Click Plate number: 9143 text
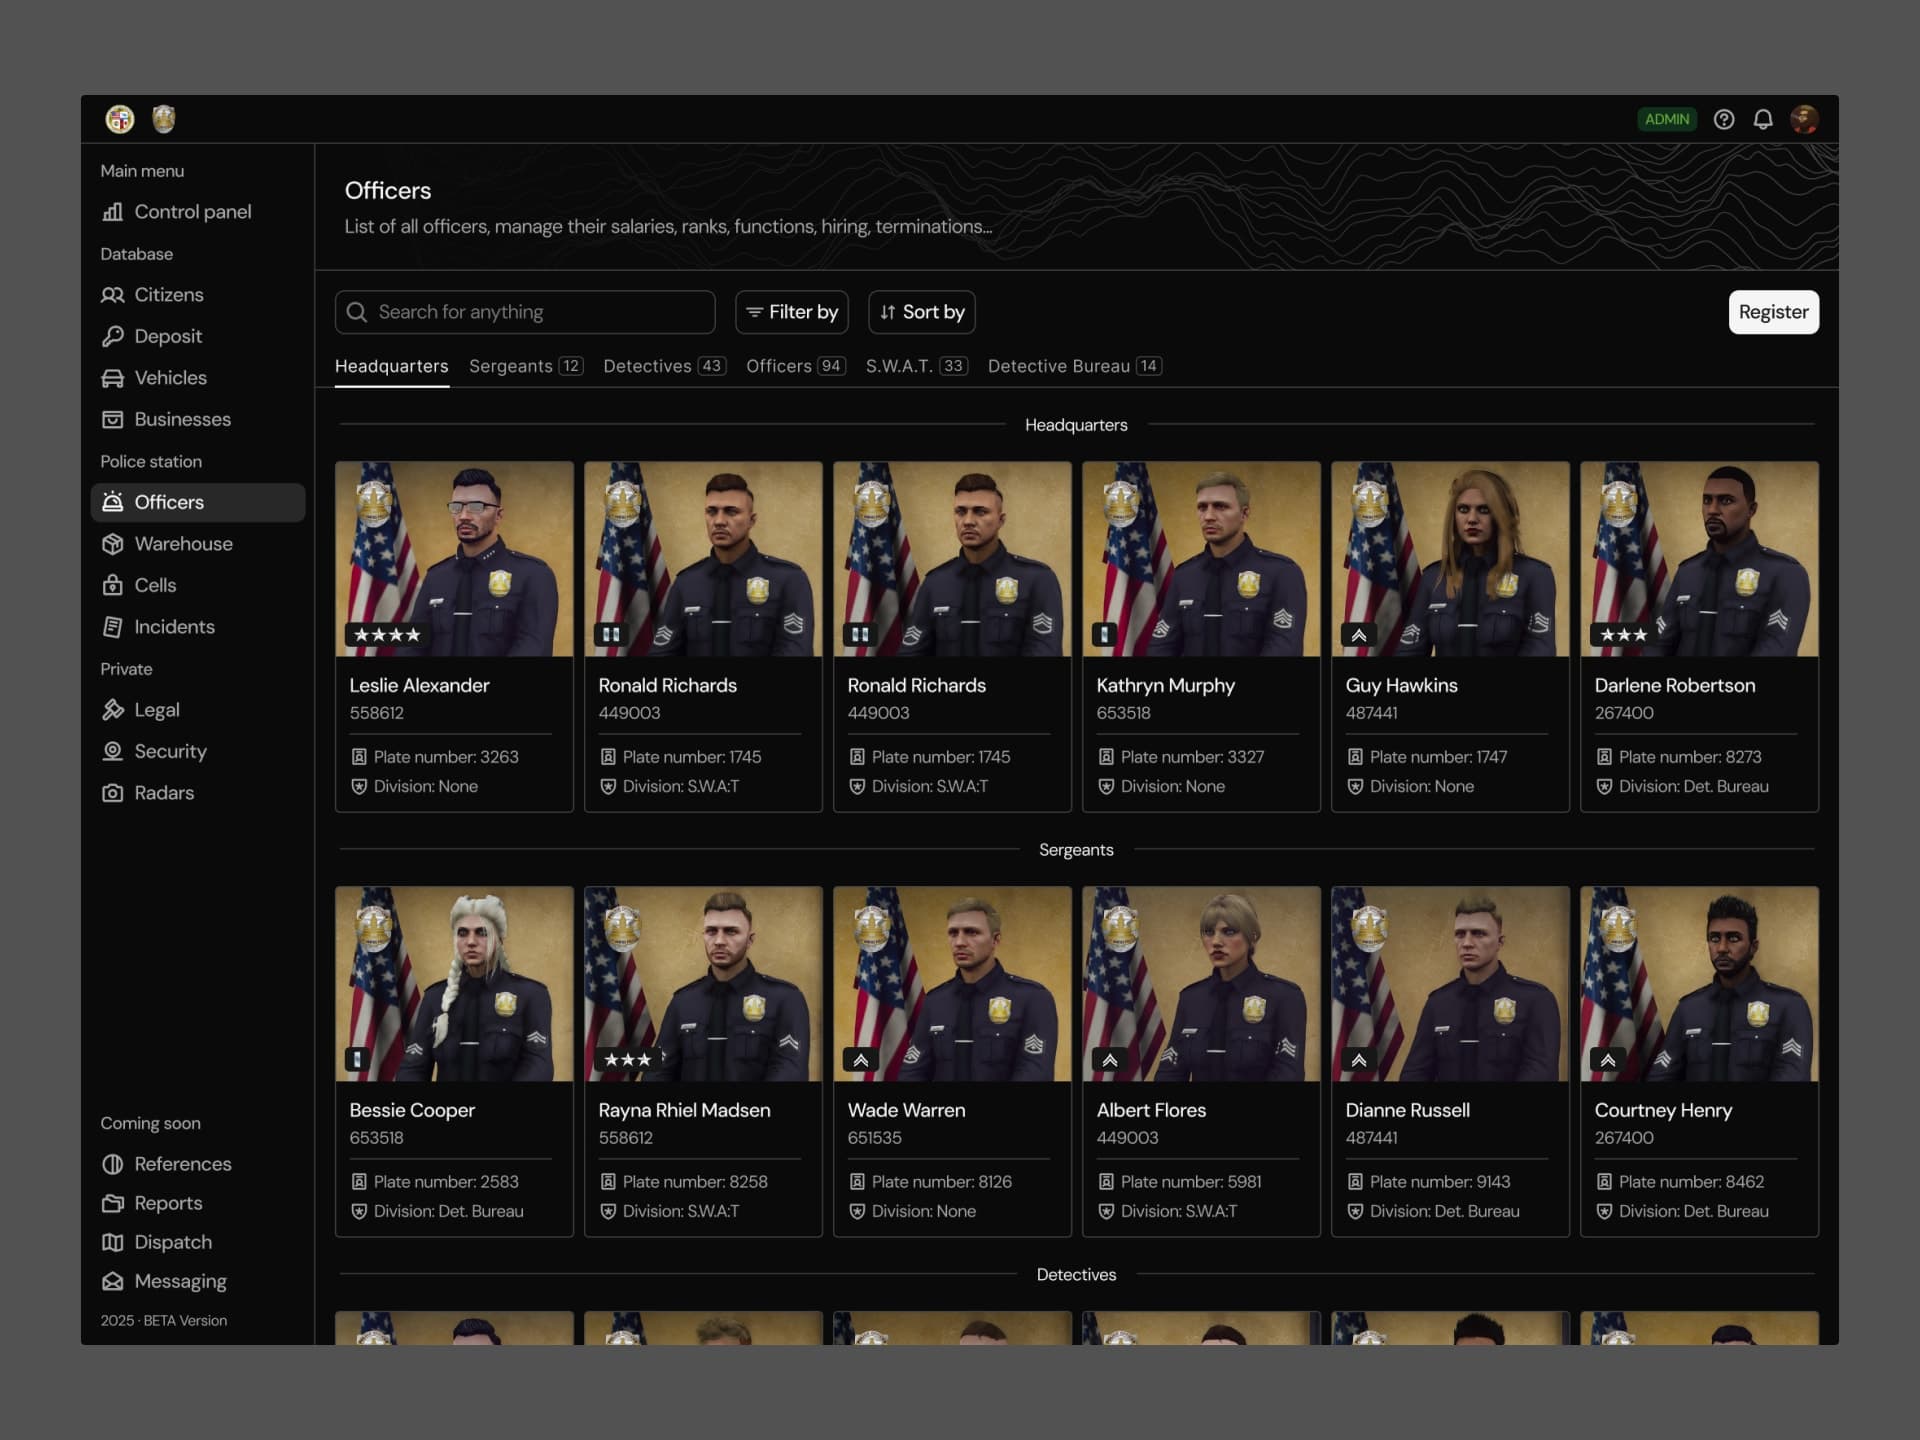 1440,1182
